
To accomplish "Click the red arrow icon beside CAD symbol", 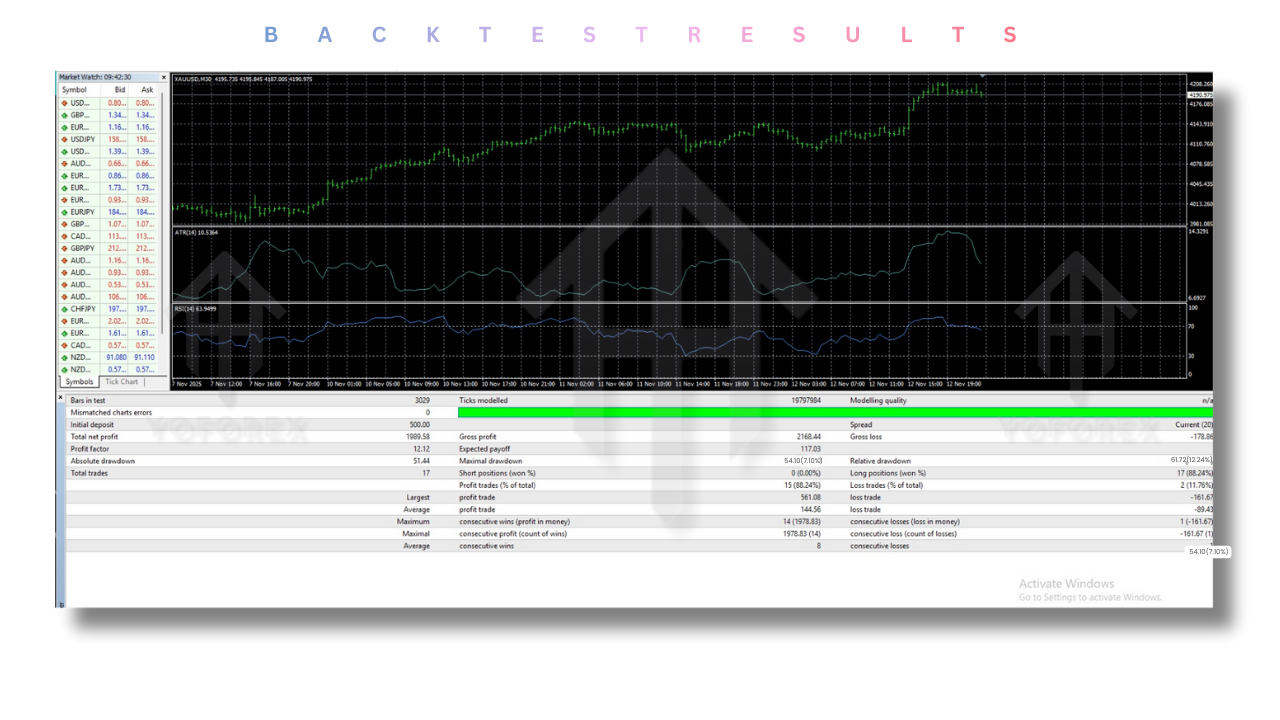I will (x=62, y=236).
